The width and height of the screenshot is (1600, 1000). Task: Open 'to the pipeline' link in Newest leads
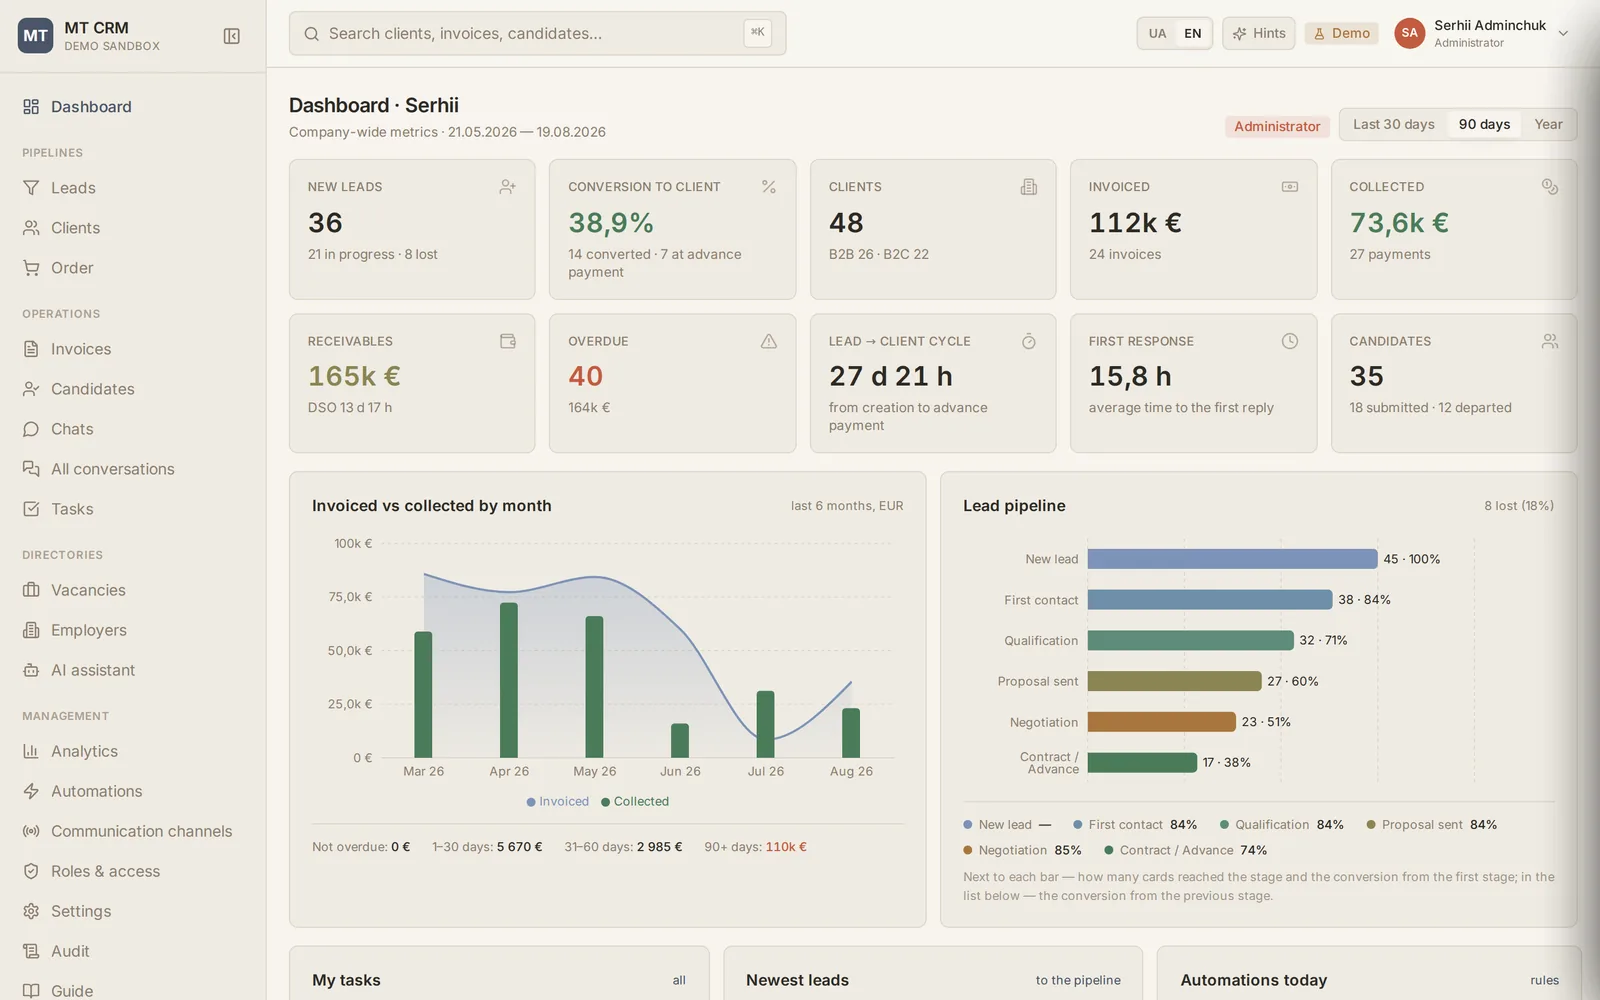tap(1078, 981)
